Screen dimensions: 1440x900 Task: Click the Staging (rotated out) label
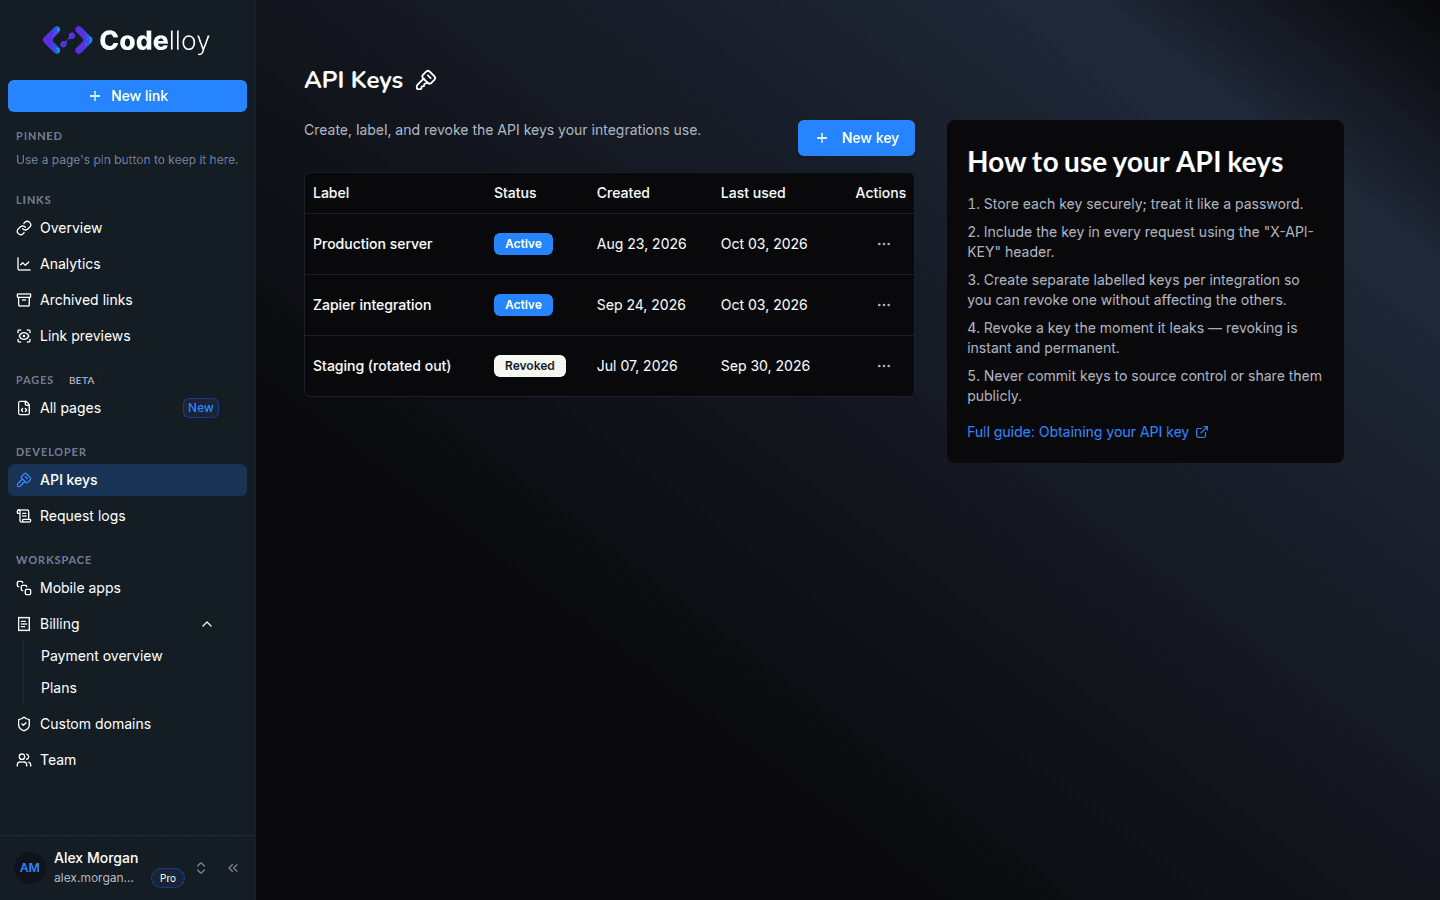382,366
